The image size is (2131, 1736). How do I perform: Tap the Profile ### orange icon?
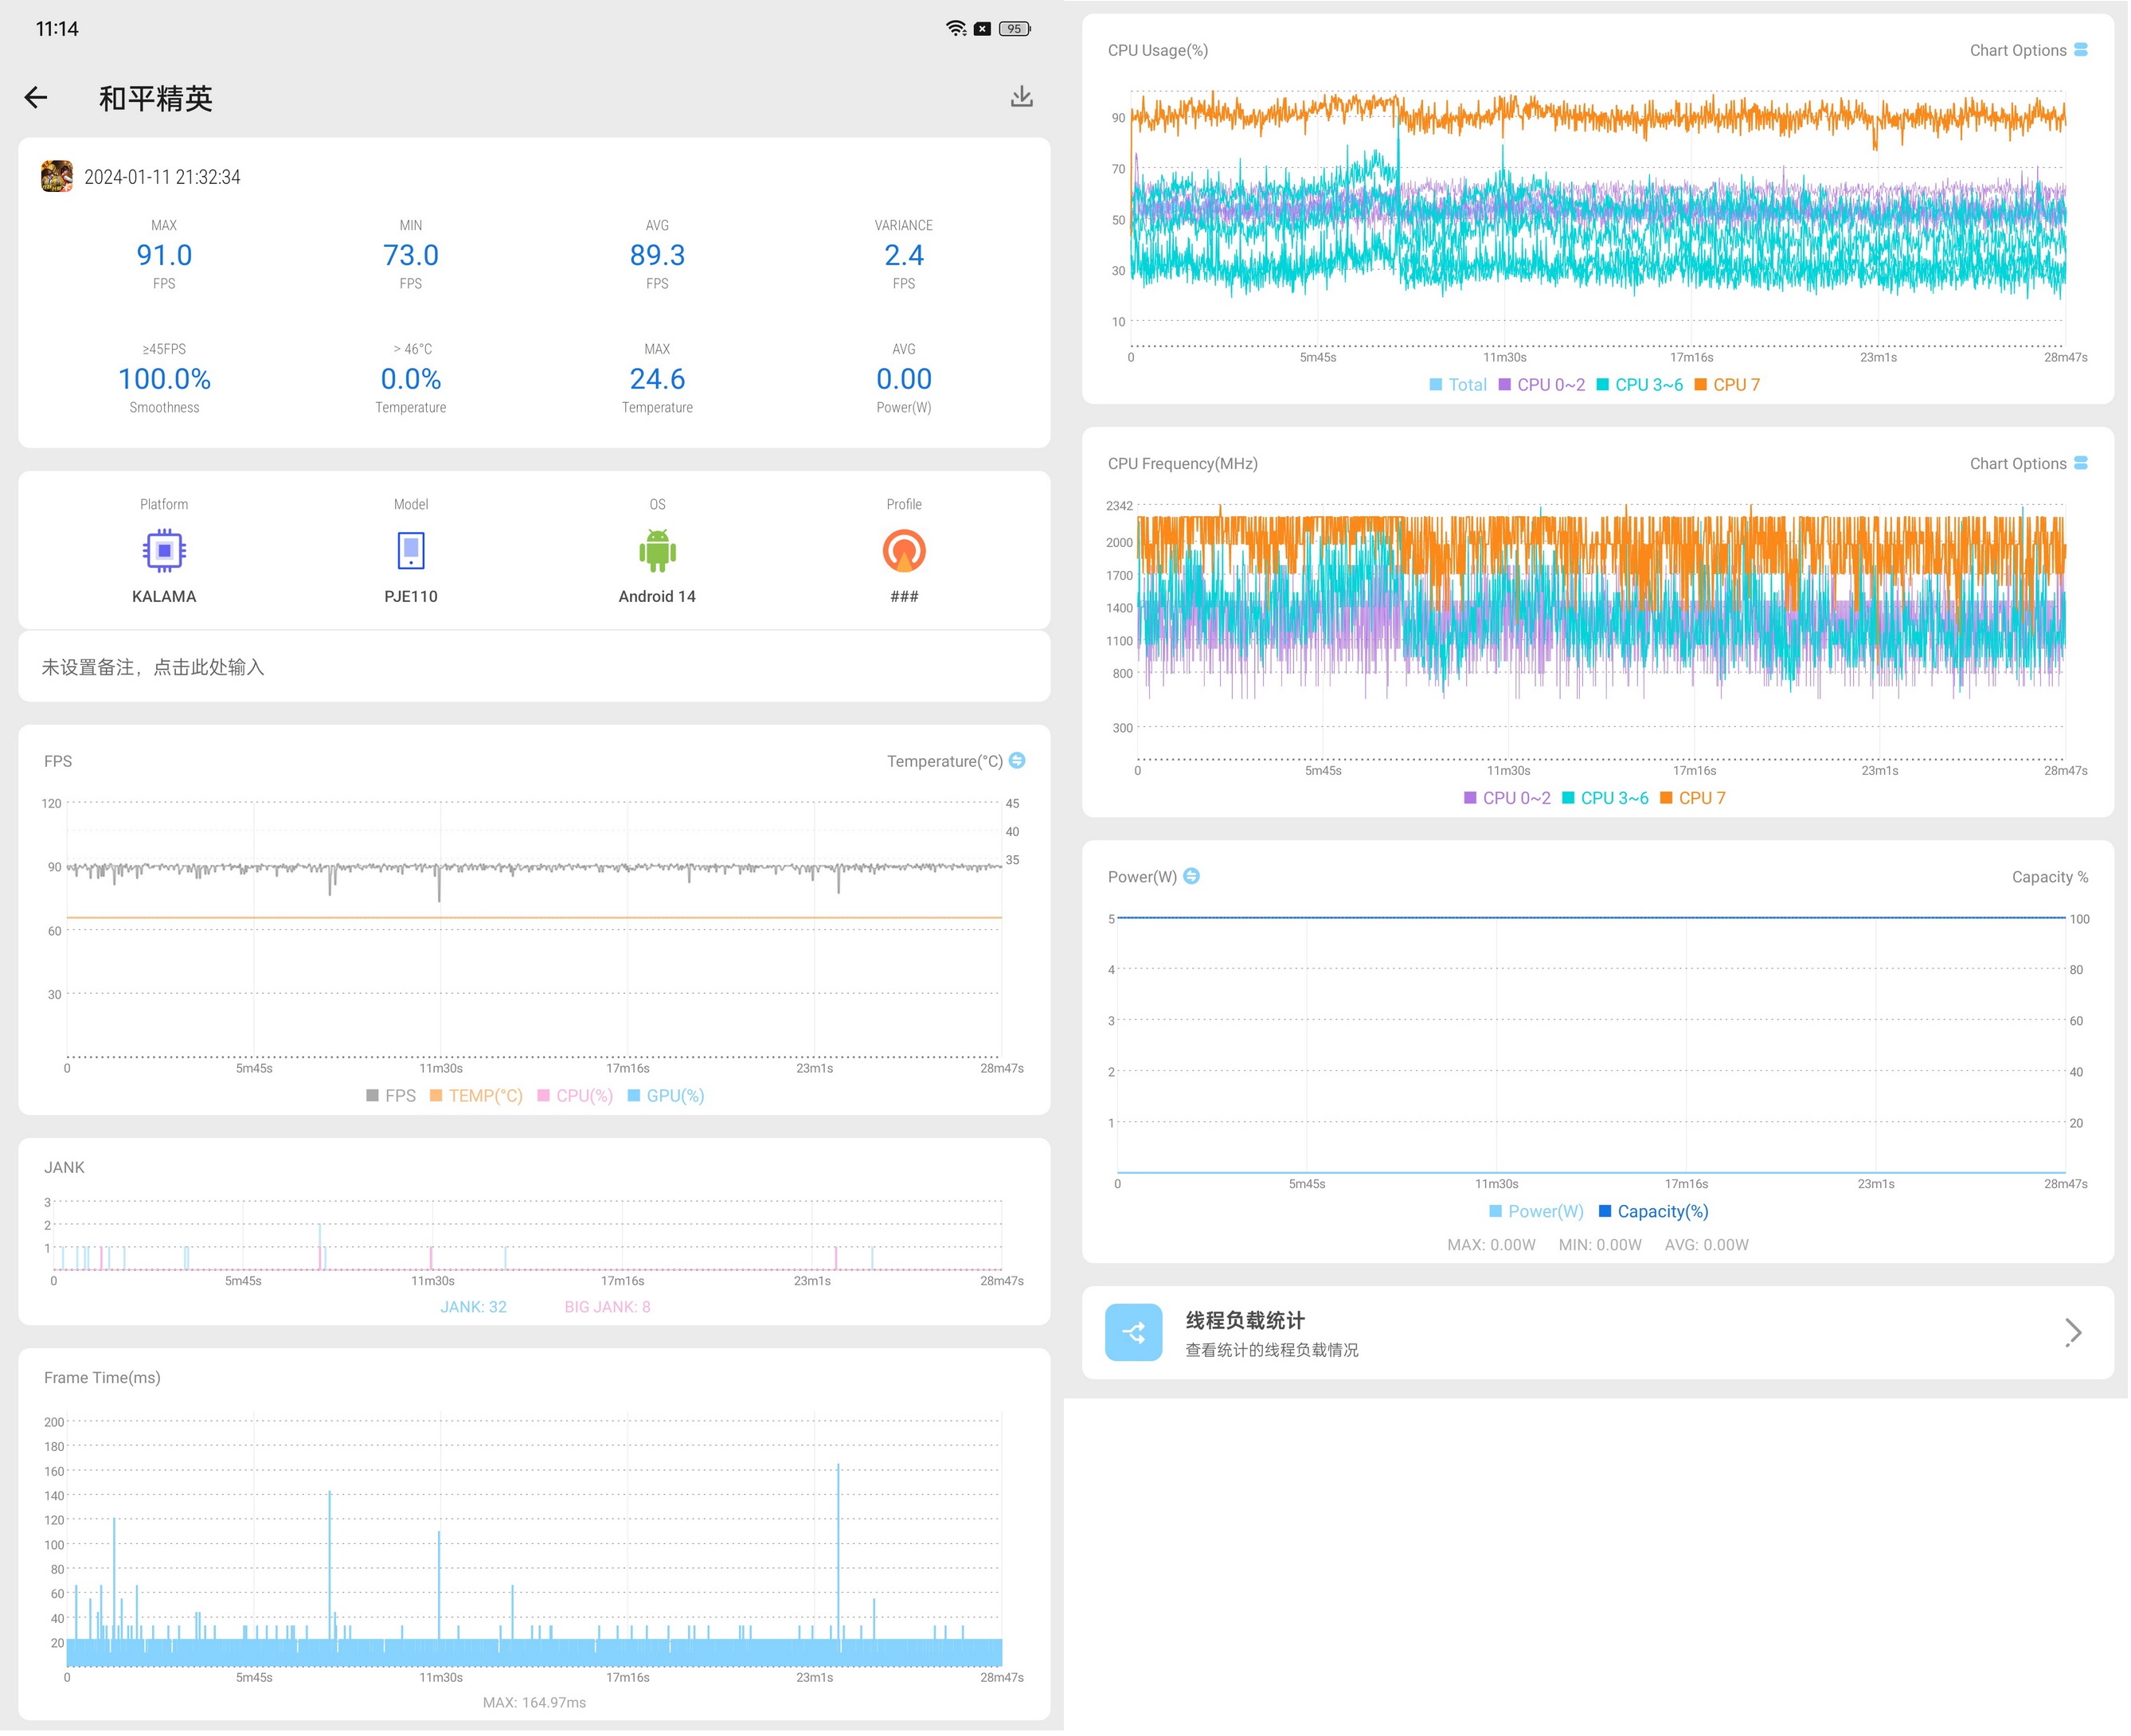pyautogui.click(x=904, y=550)
